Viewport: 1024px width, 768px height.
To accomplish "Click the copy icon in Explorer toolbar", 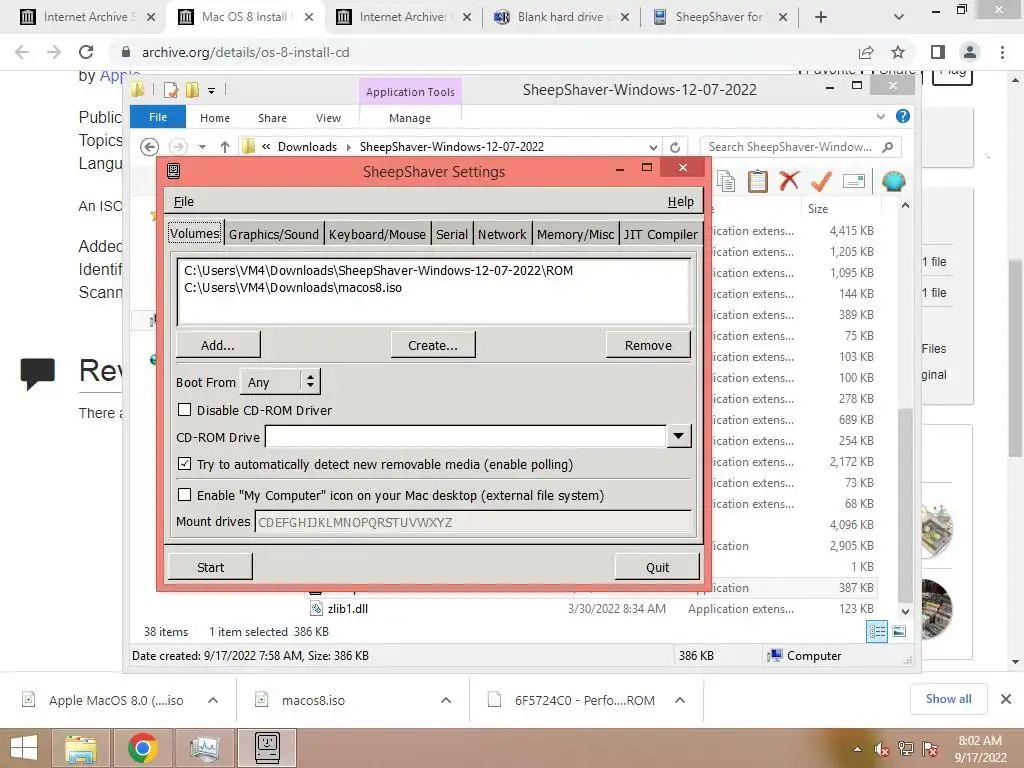I will (x=726, y=181).
